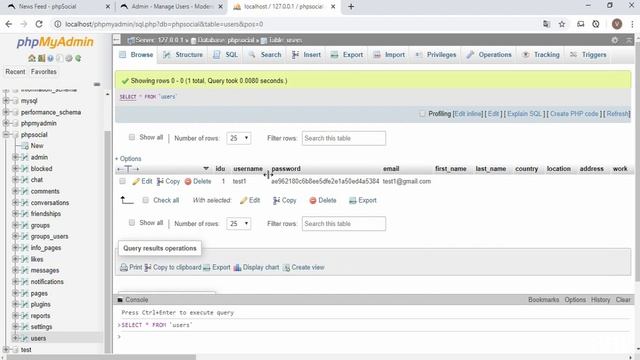This screenshot has width=640, height=360.
Task: Open the Structure tab
Action: tap(183, 55)
